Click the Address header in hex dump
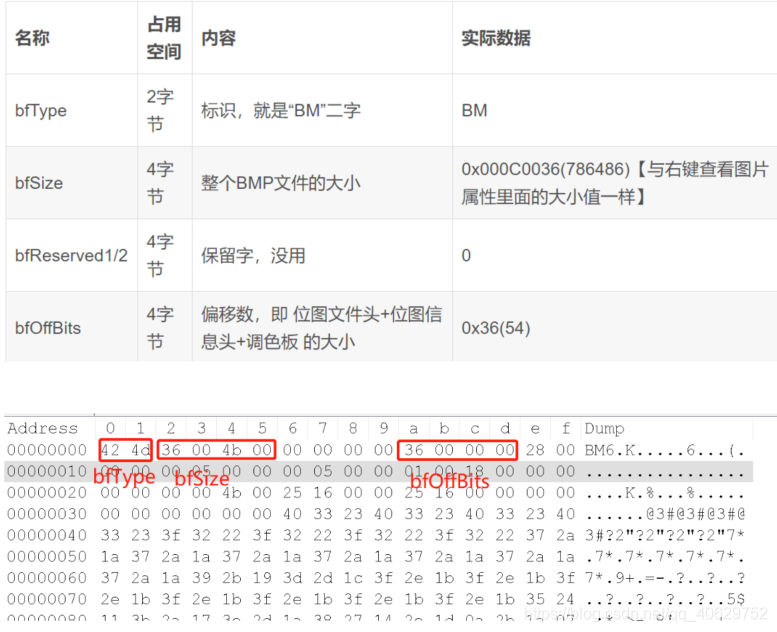 [43, 428]
